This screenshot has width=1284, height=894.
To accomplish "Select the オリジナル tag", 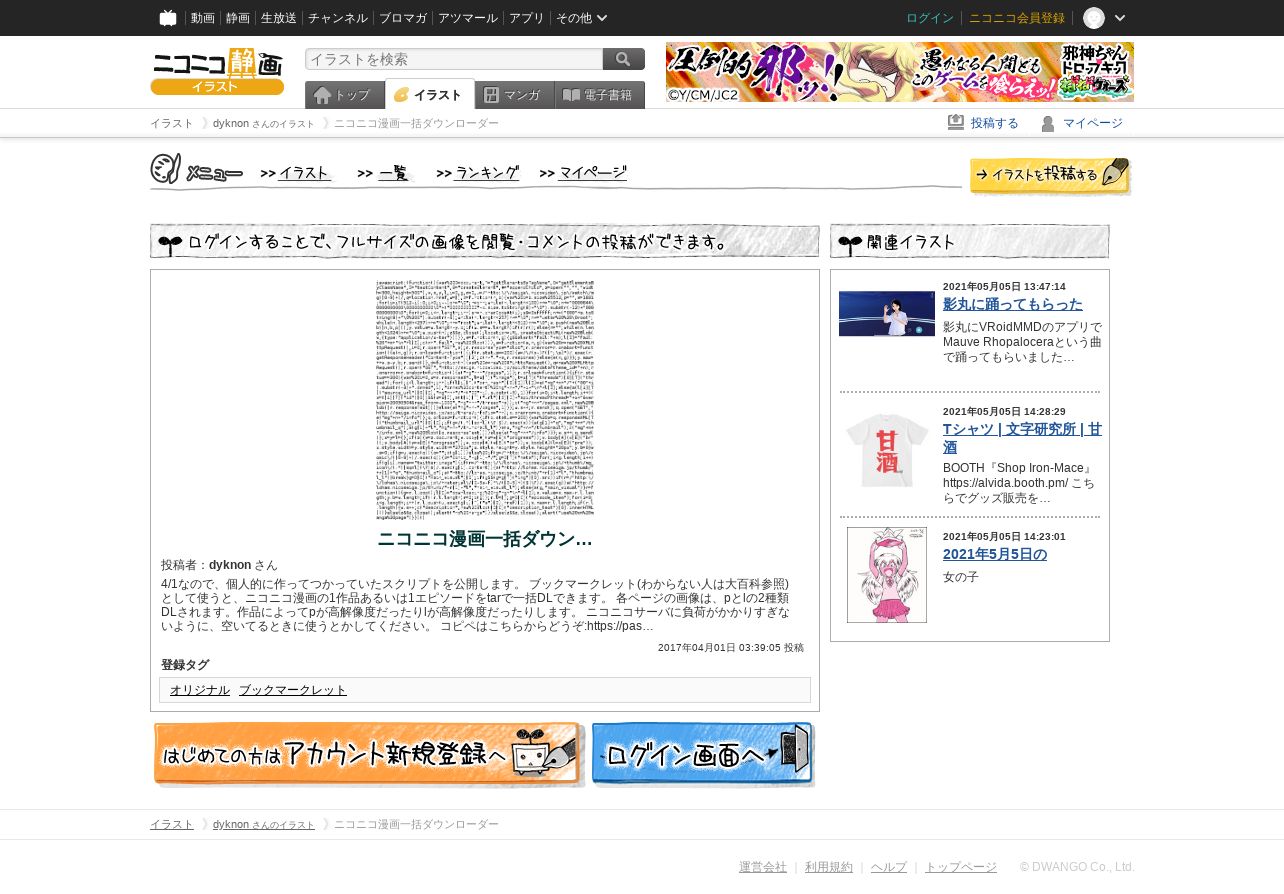I will 200,690.
